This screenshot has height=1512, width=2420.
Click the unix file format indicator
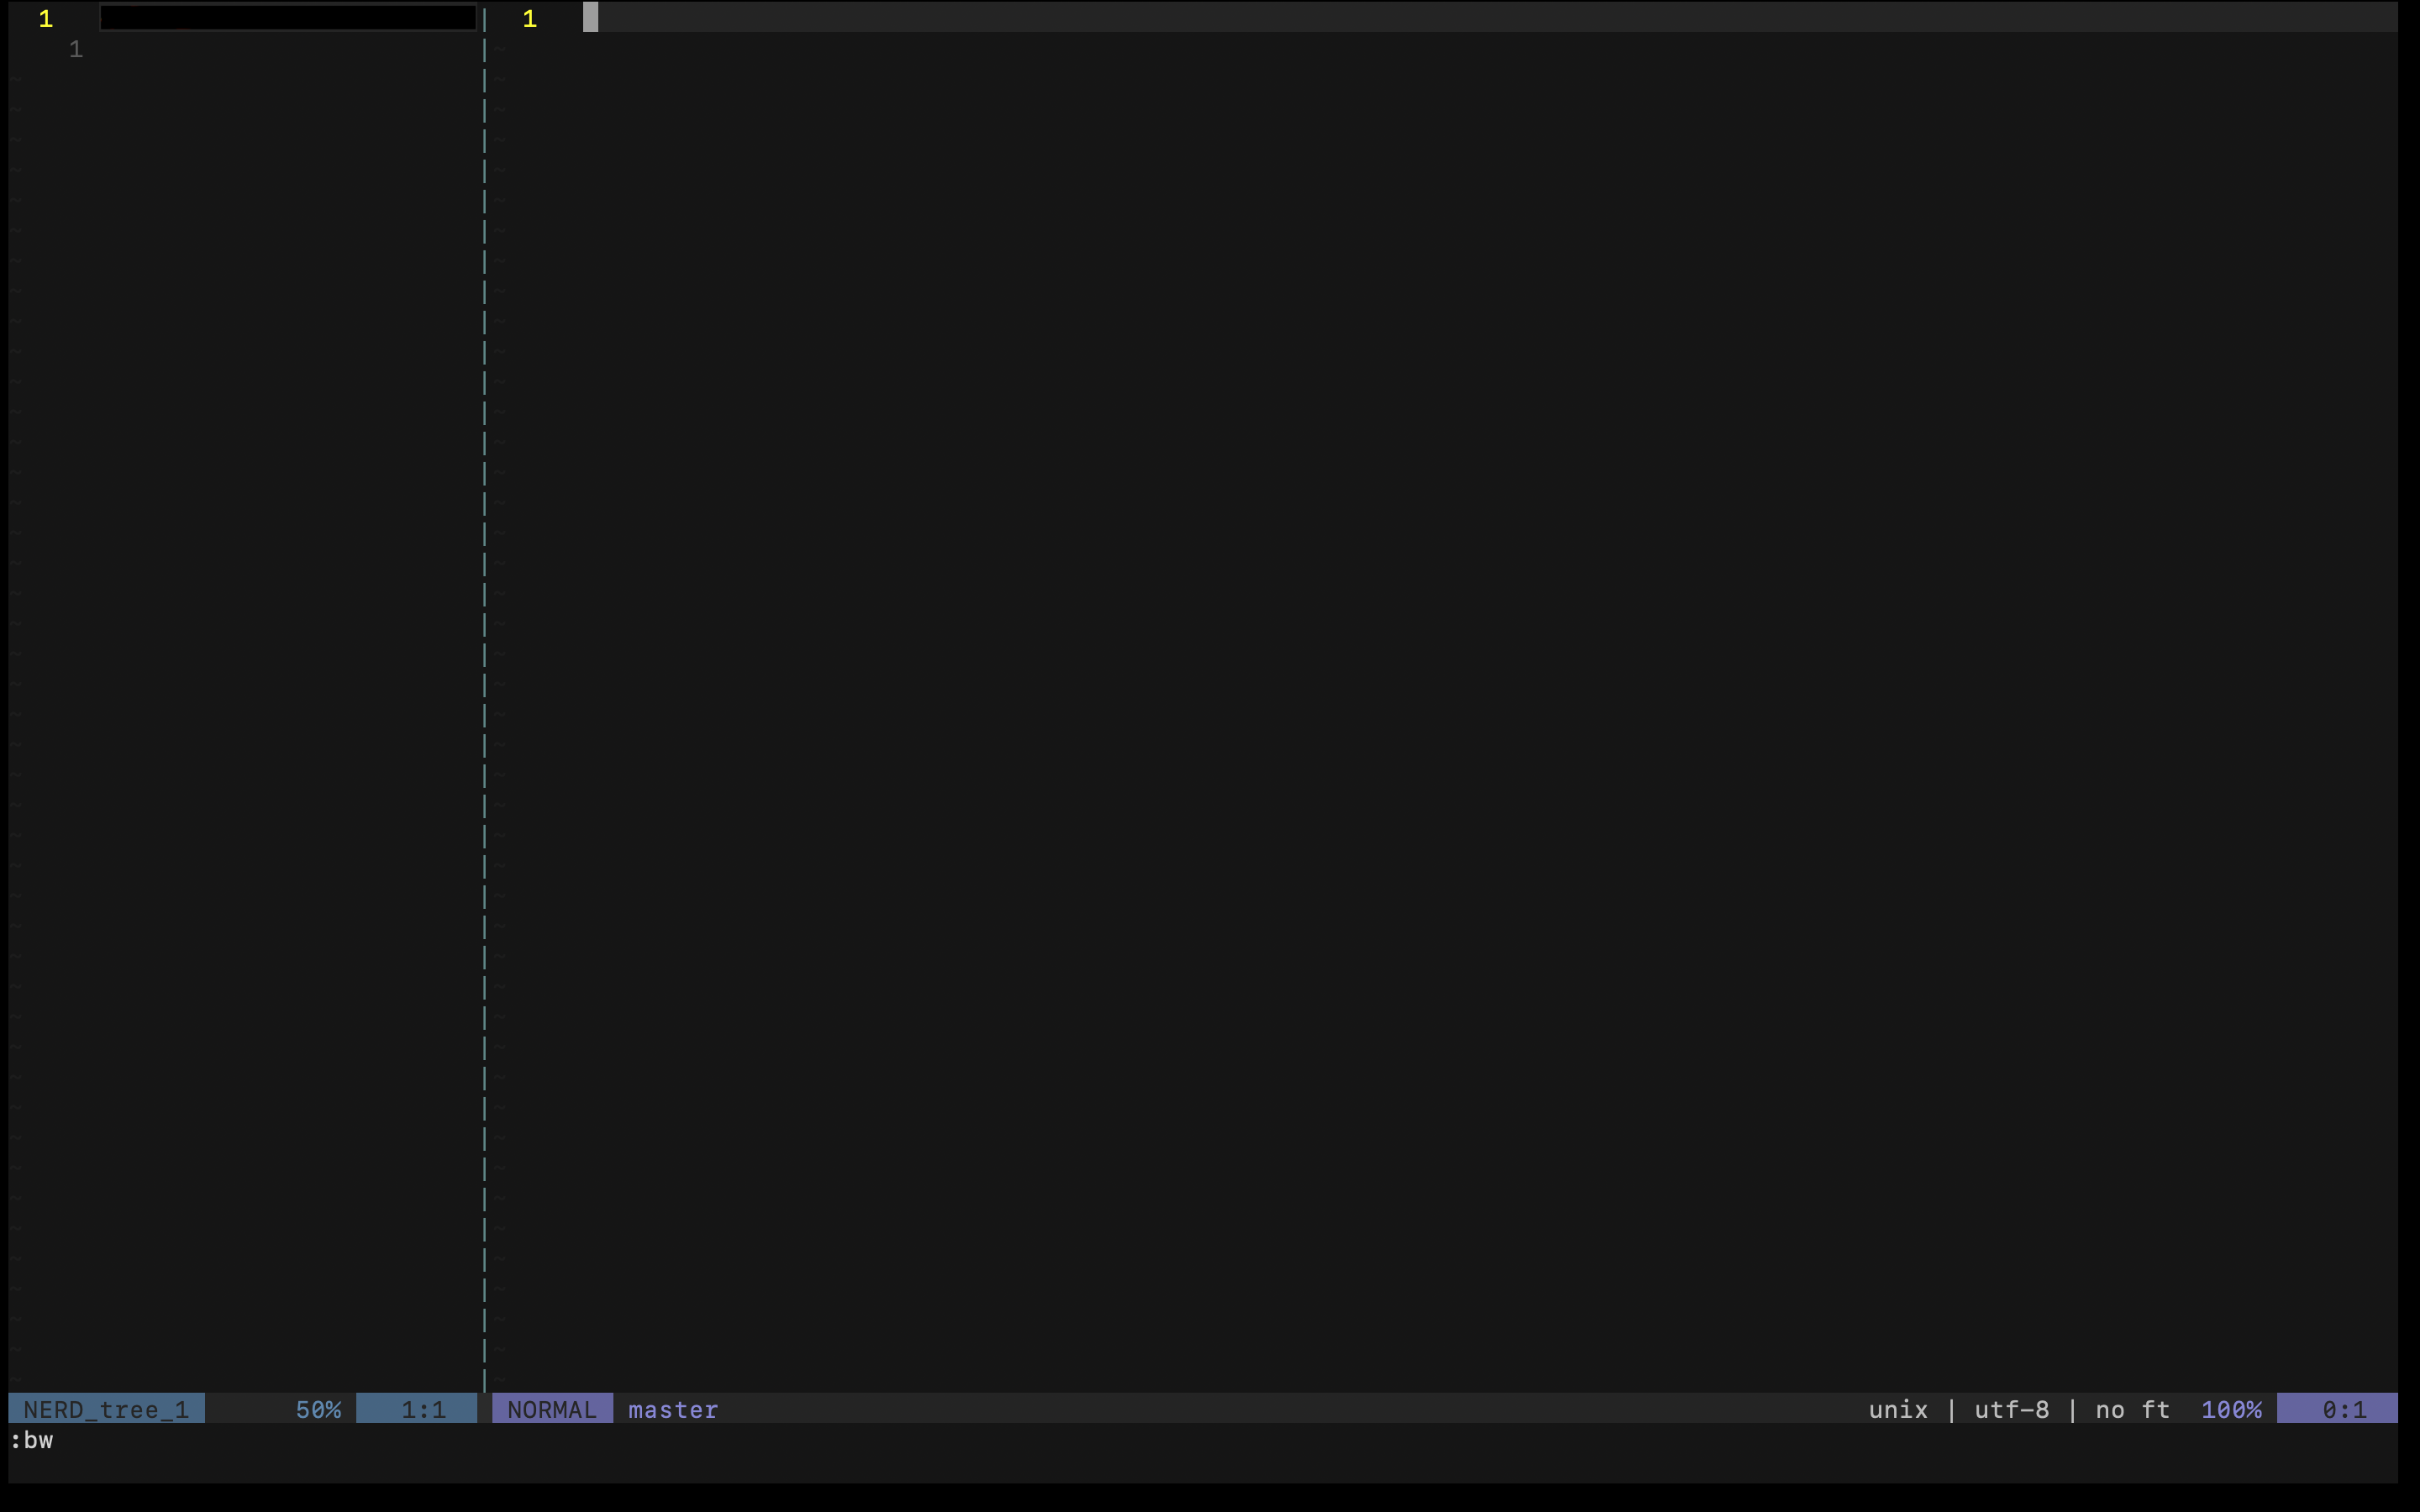point(1898,1409)
